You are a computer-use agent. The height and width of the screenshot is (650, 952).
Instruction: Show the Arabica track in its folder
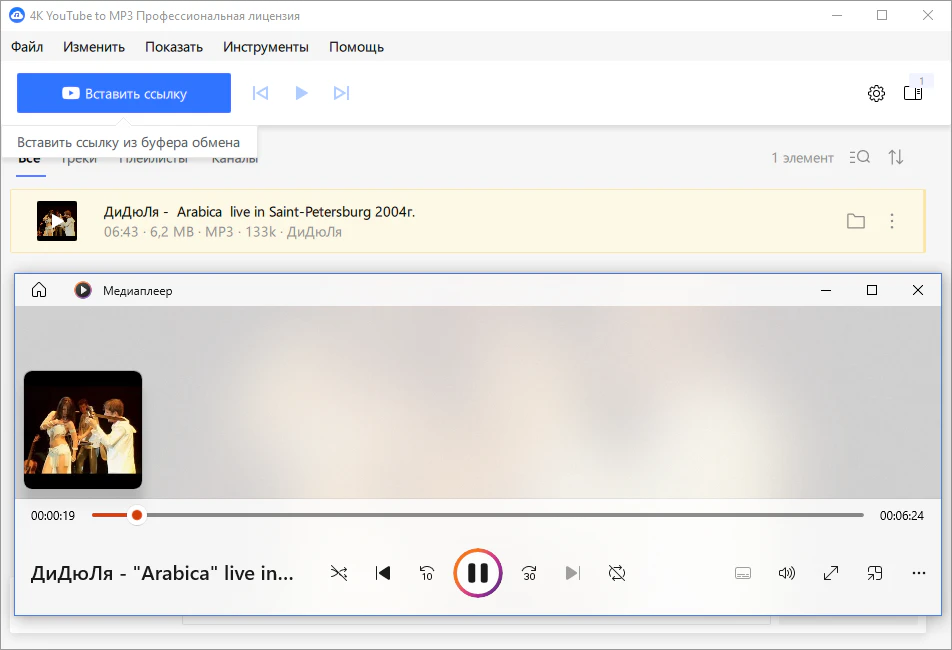[856, 221]
